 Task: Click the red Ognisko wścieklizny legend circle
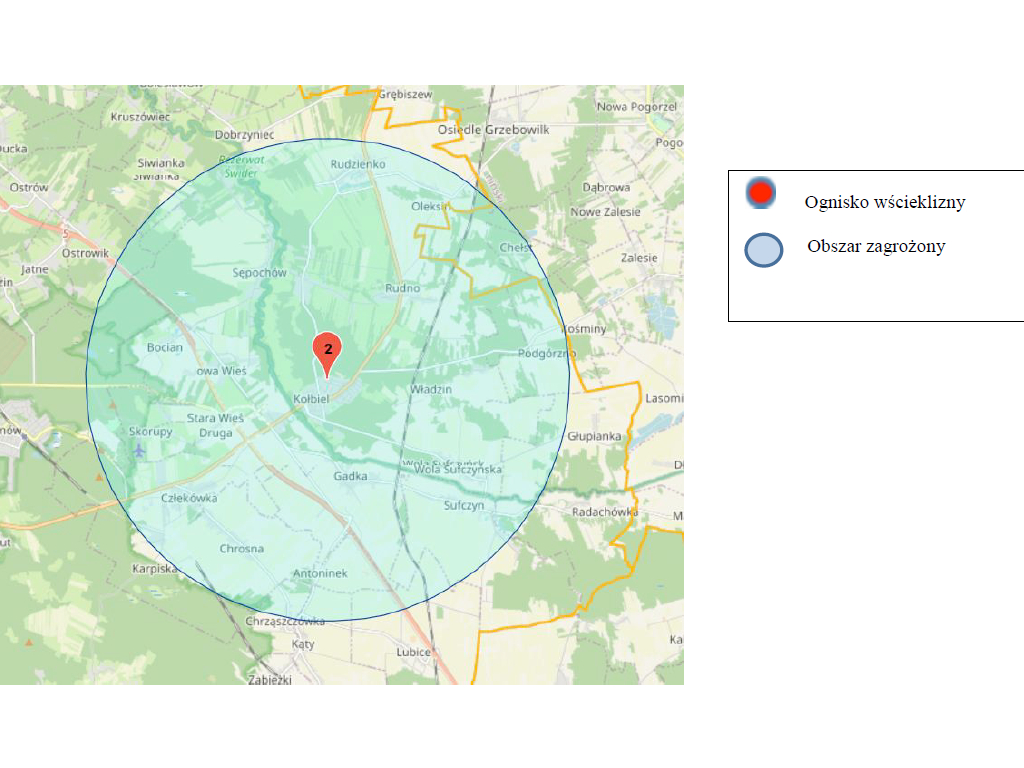761,193
